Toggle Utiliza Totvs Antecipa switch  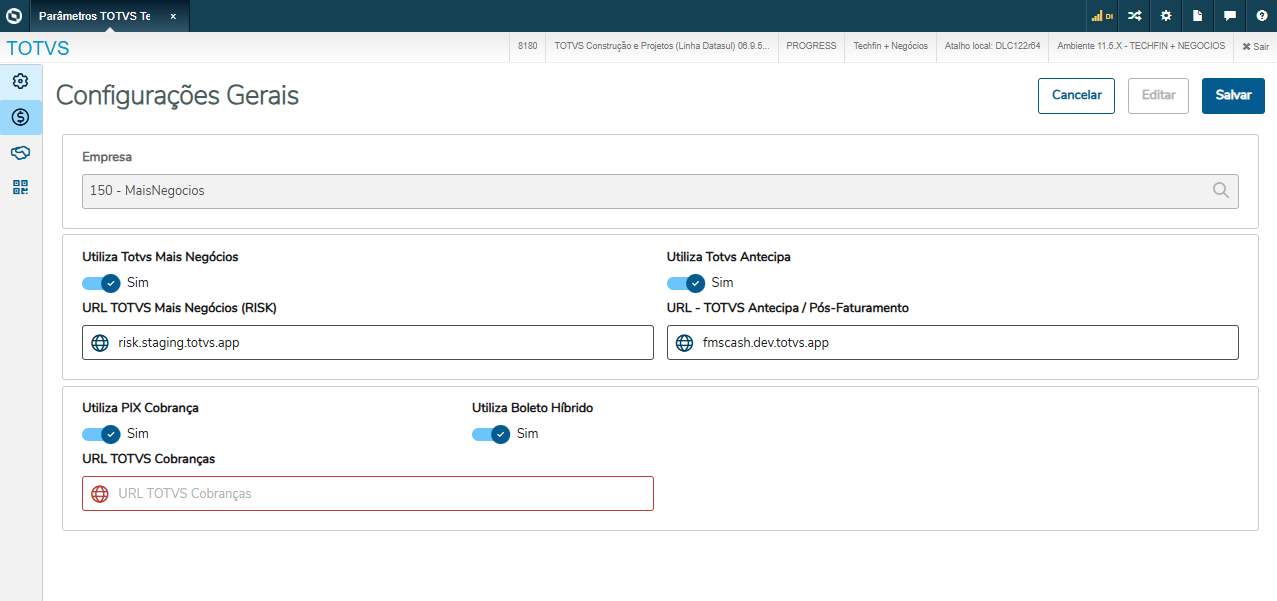click(x=686, y=283)
